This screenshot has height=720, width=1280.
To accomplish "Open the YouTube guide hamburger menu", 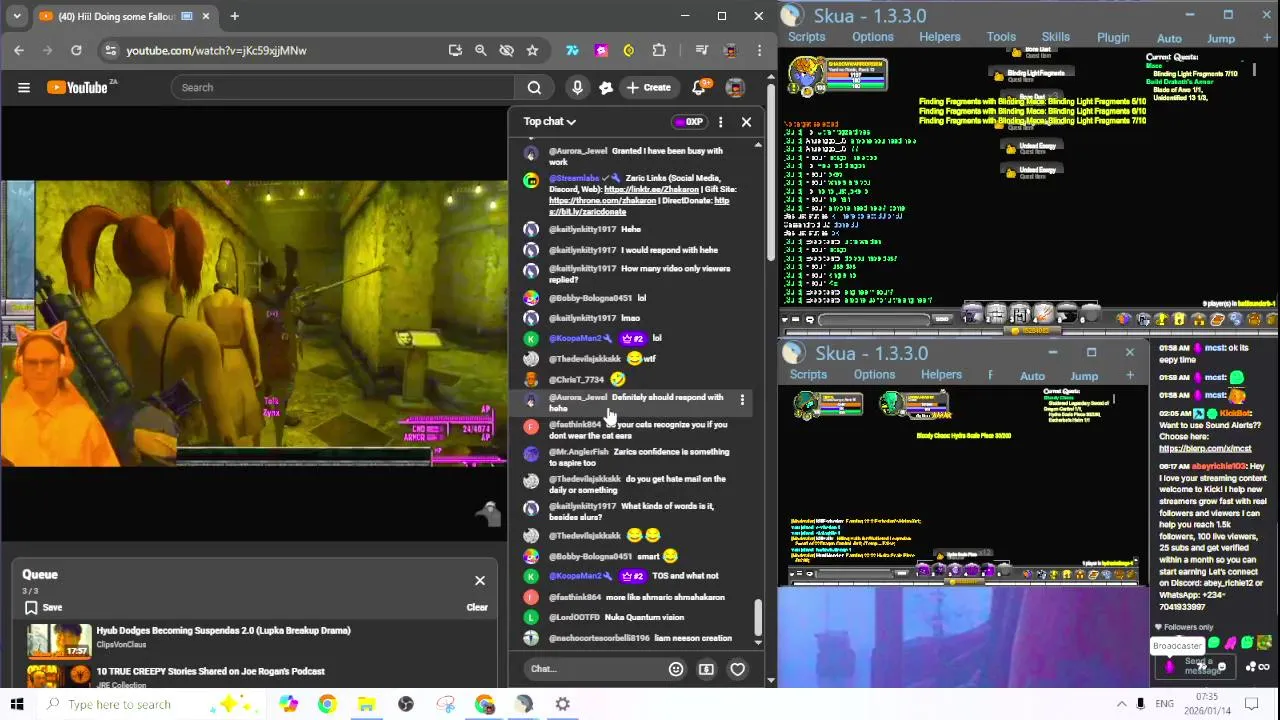I will pyautogui.click(x=24, y=87).
